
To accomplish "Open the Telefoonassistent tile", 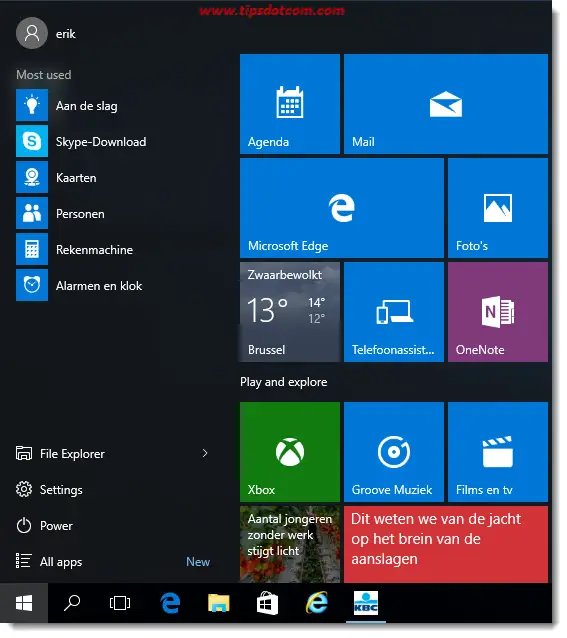I will [x=394, y=312].
